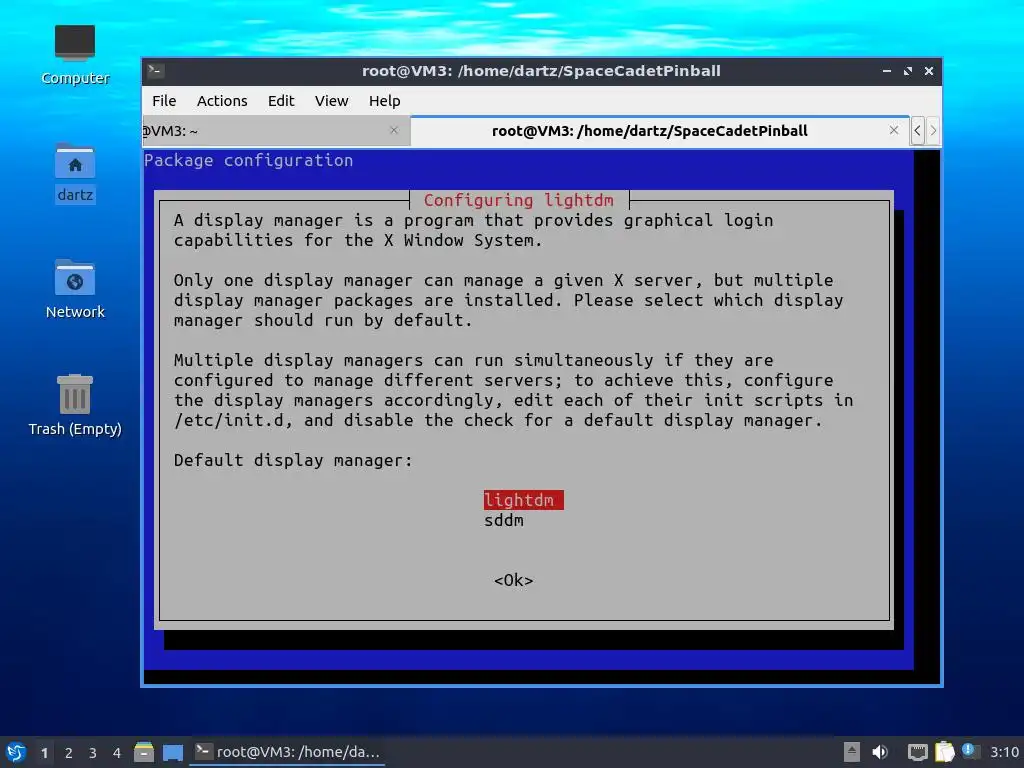Switch to workspace 4
Screen dimensions: 1024x768
tap(117, 753)
